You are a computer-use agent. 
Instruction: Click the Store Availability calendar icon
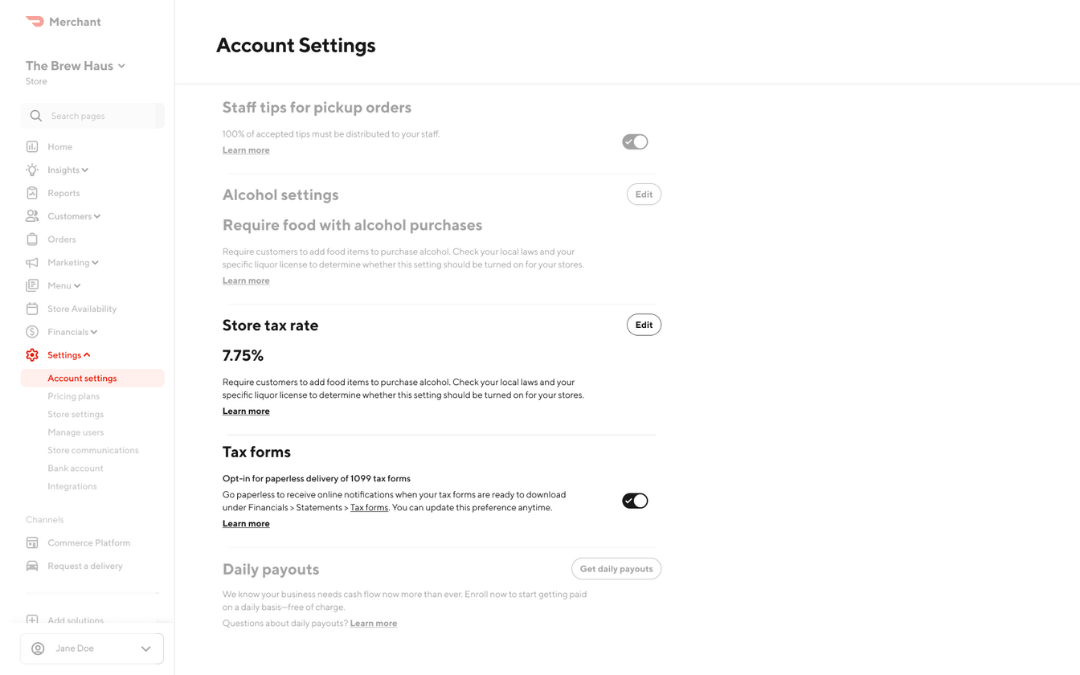coord(33,308)
